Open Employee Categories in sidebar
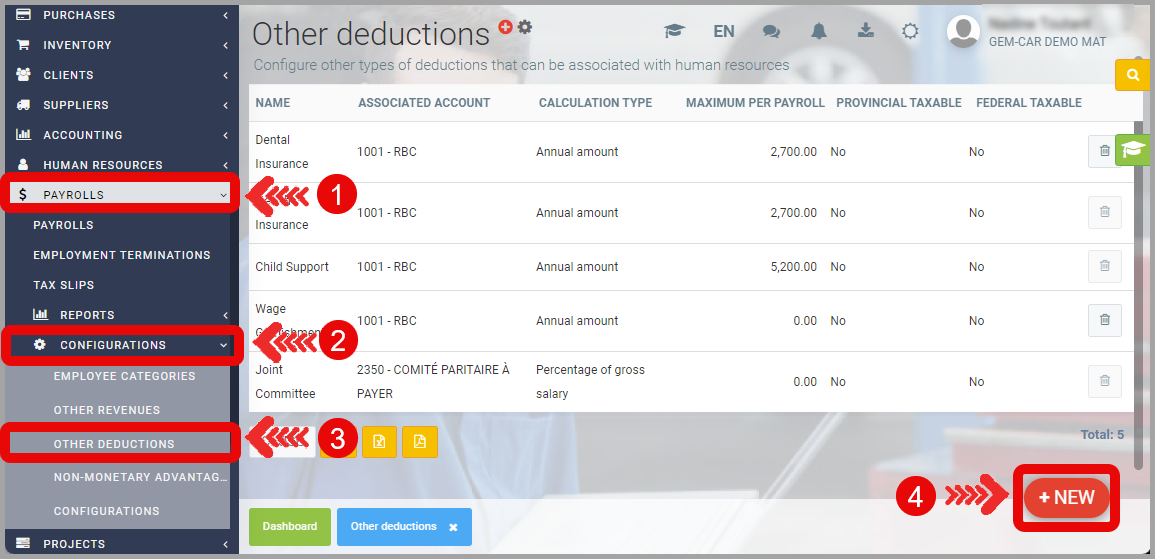The width and height of the screenshot is (1155, 559). (x=124, y=376)
